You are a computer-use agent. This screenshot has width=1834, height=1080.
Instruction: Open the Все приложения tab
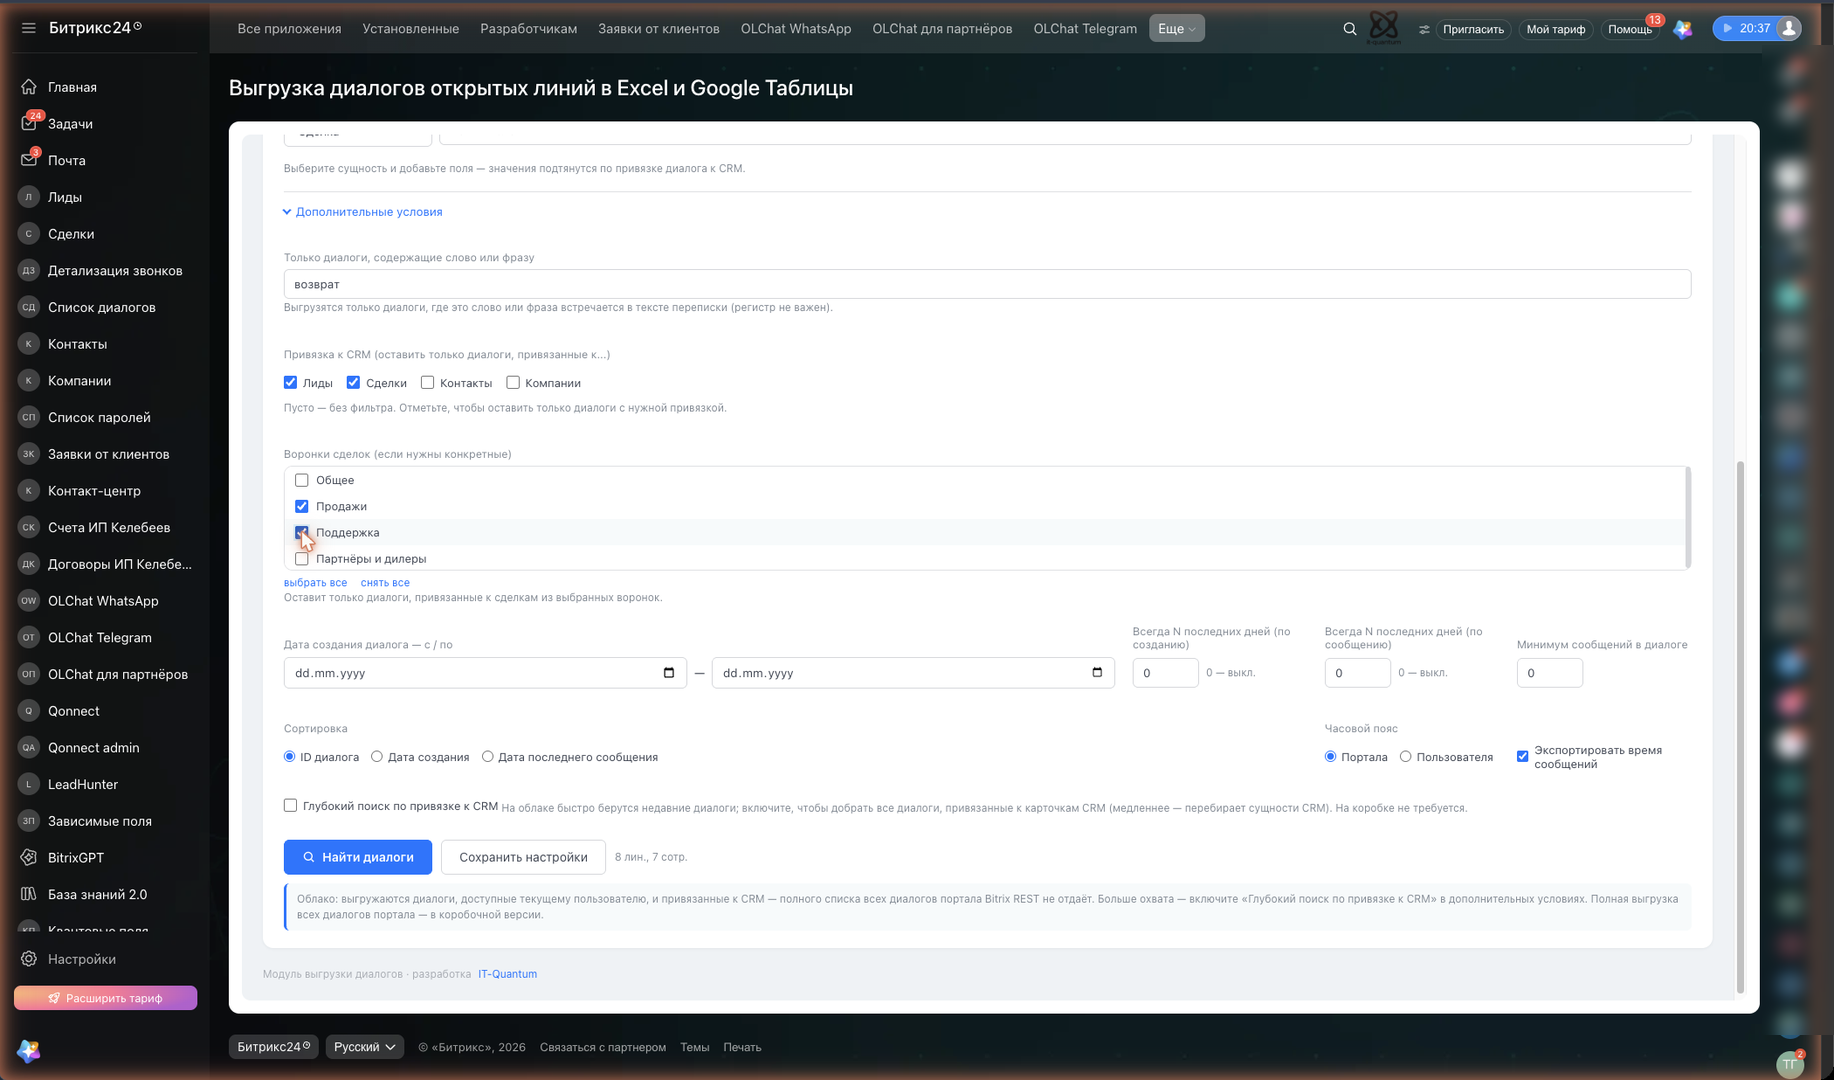(x=289, y=28)
